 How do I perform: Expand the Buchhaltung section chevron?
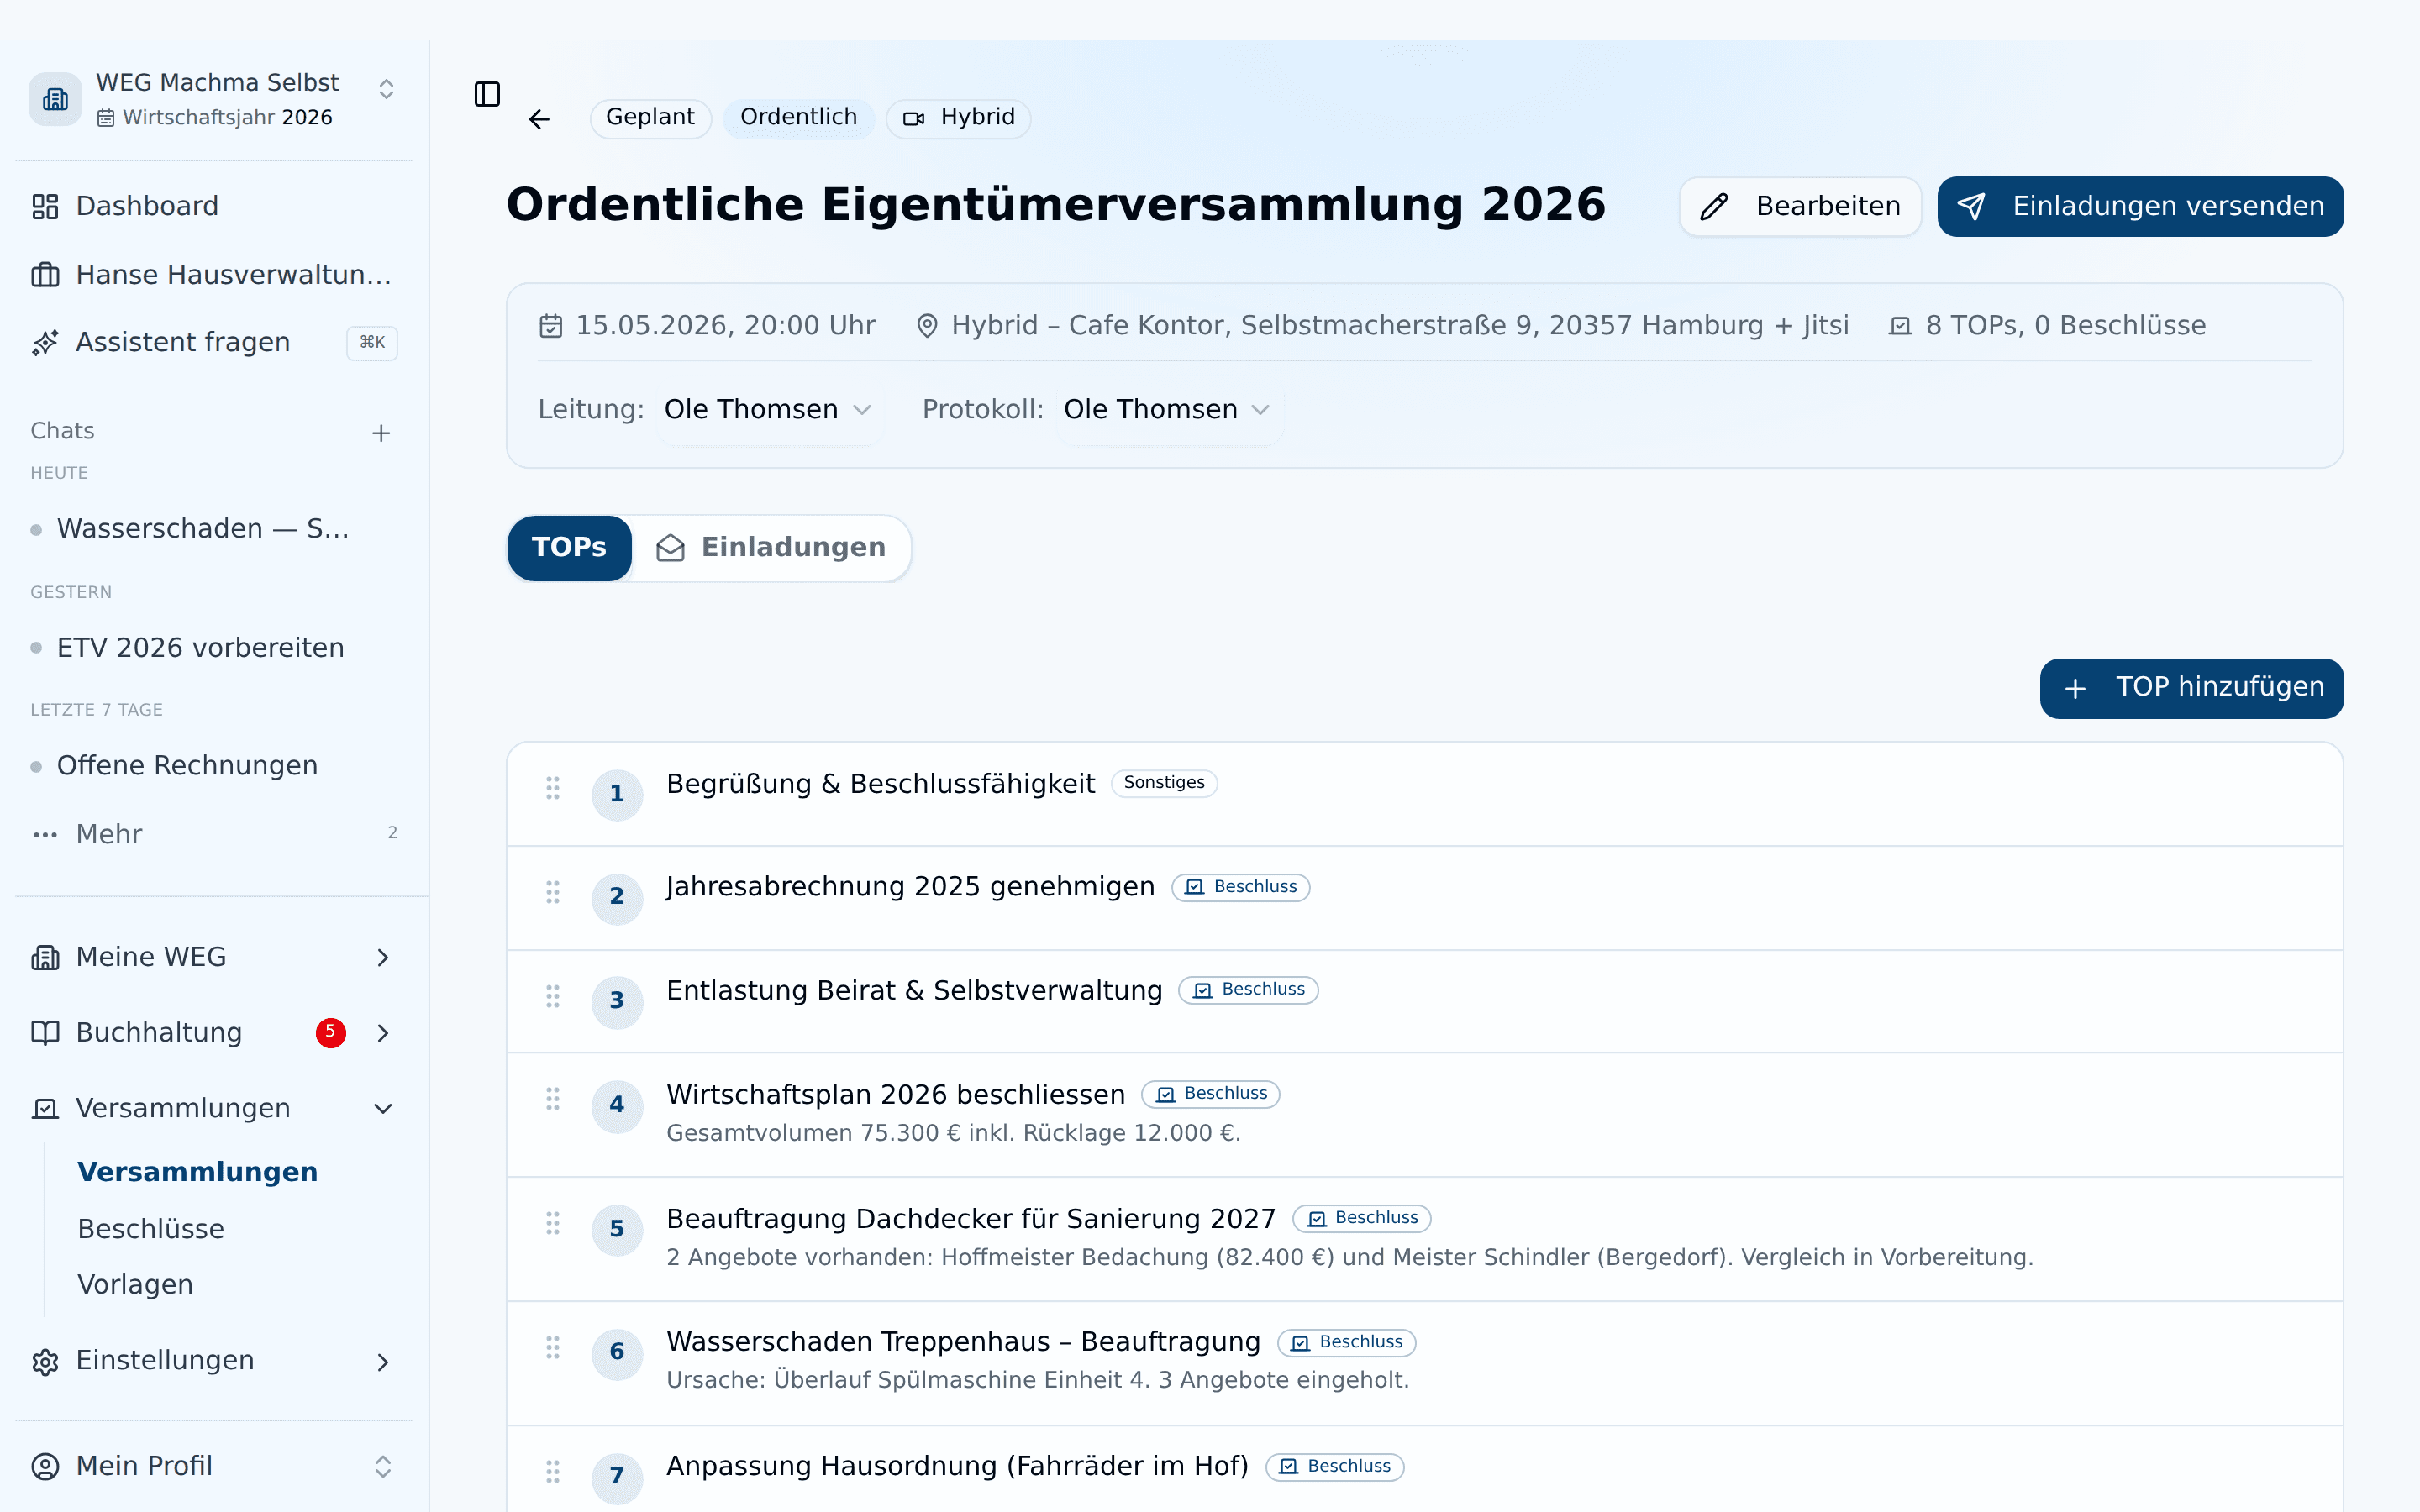click(383, 1033)
